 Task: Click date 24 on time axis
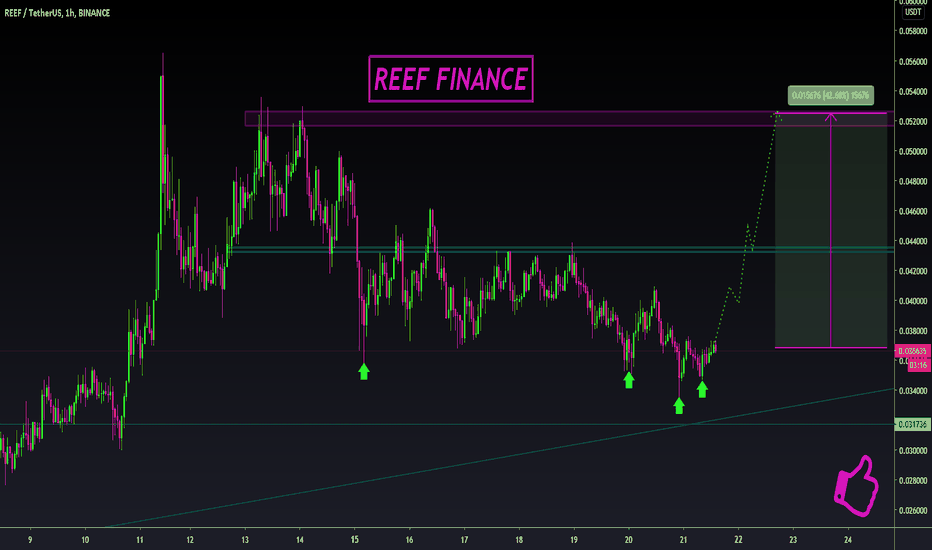pos(848,540)
